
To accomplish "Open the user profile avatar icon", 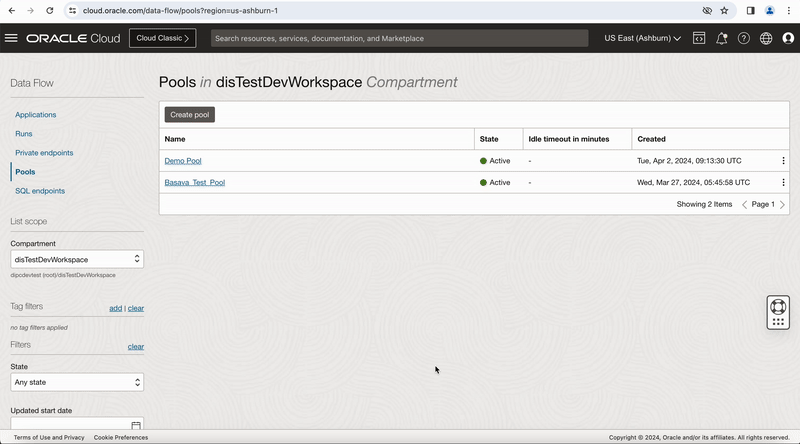I will (x=788, y=38).
